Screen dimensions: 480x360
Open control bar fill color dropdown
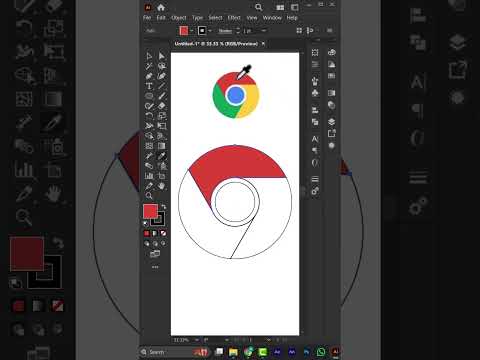(192, 31)
